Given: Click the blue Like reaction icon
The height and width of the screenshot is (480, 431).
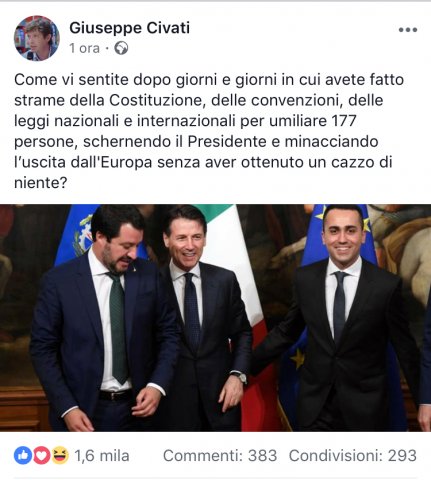Looking at the screenshot, I should click(23, 455).
